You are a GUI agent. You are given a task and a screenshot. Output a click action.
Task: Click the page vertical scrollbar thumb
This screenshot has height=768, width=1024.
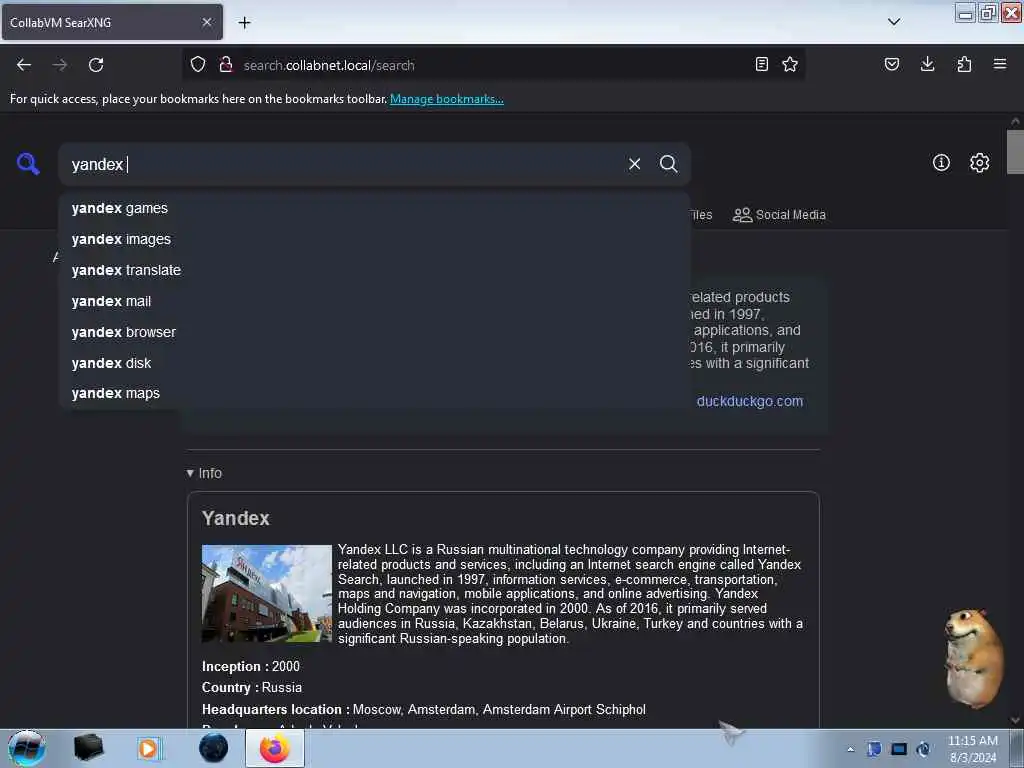(x=1015, y=152)
